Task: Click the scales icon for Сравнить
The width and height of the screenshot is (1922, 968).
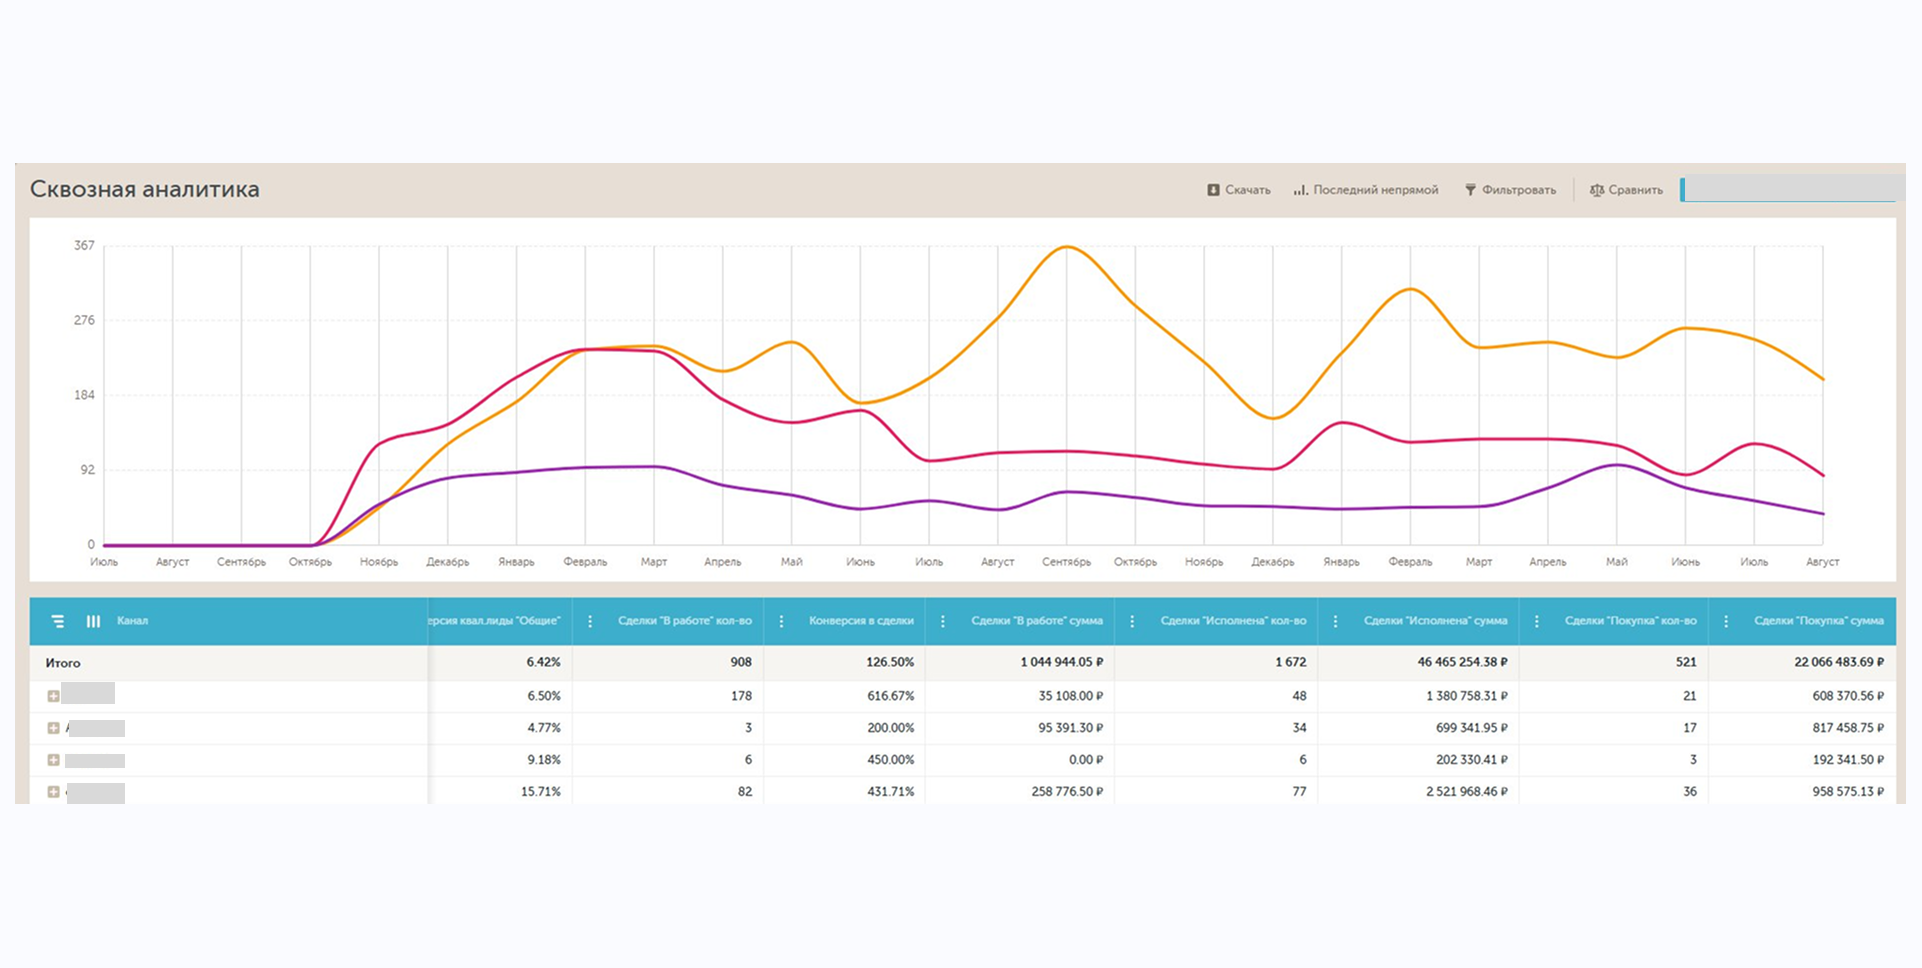Action: [x=1597, y=190]
